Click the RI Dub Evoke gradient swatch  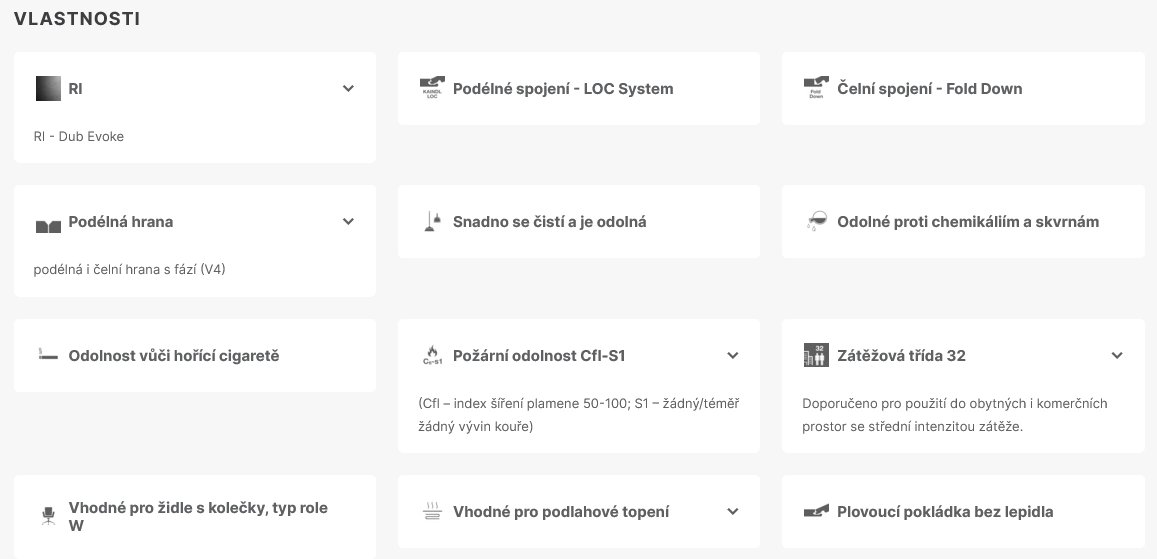[x=48, y=88]
